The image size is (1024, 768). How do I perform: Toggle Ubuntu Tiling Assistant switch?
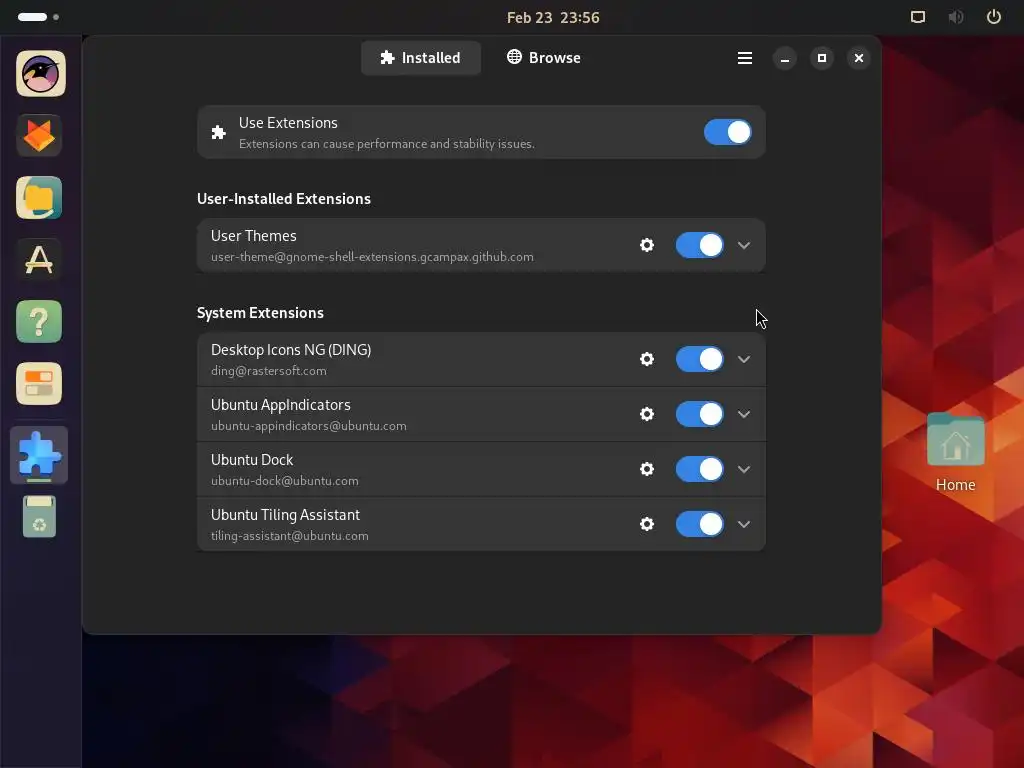pyautogui.click(x=699, y=524)
